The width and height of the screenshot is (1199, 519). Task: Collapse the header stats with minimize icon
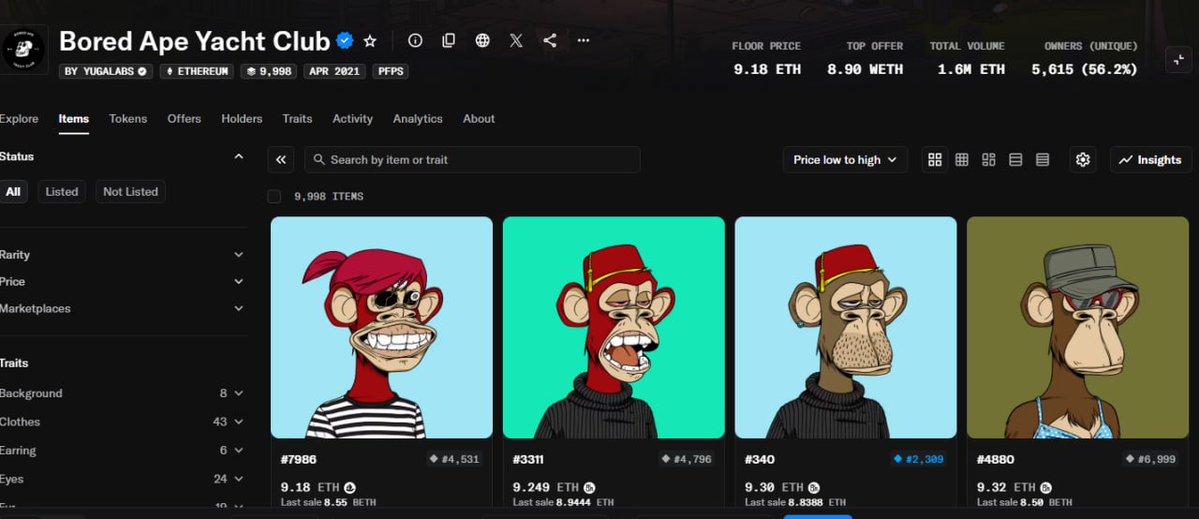pos(1178,60)
